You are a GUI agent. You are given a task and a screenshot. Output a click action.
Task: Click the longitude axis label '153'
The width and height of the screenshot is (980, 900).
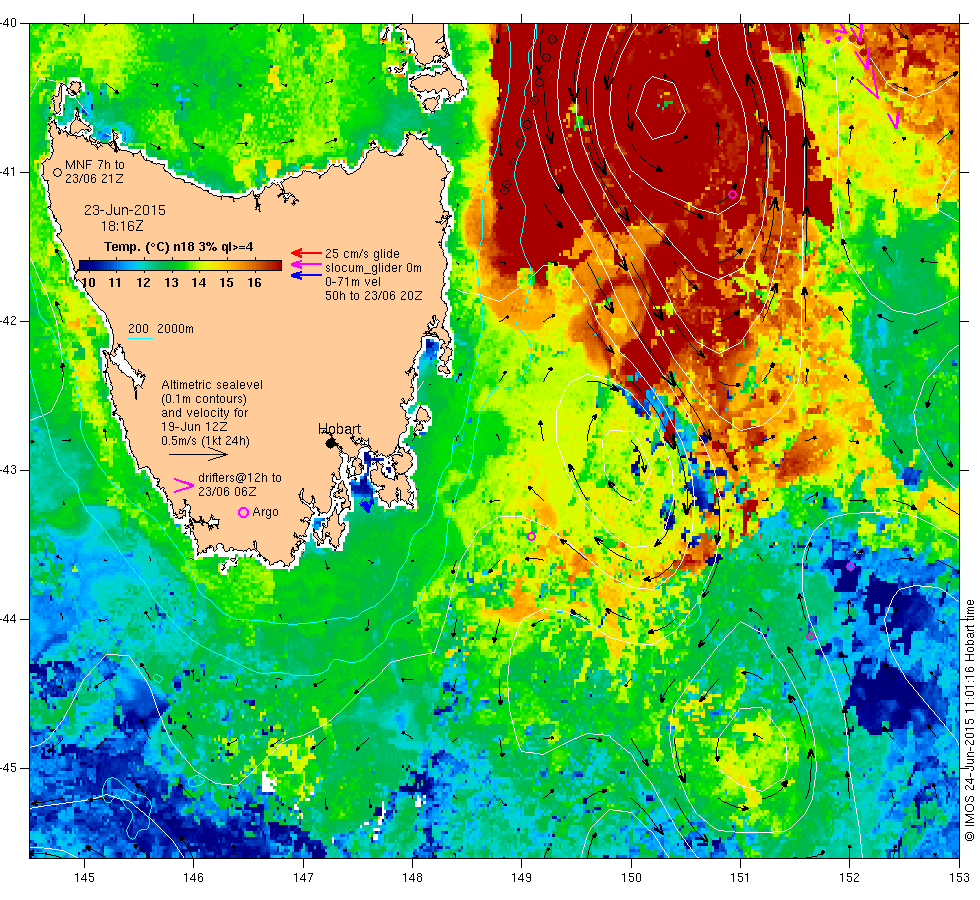coord(959,878)
